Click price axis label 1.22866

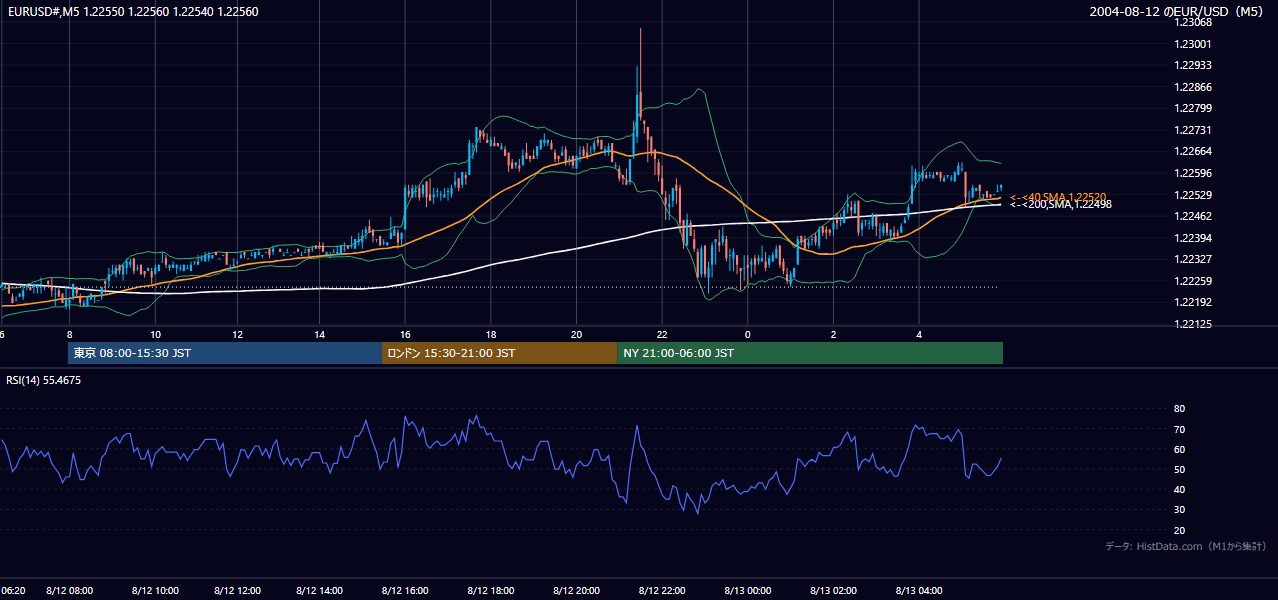pyautogui.click(x=1192, y=87)
